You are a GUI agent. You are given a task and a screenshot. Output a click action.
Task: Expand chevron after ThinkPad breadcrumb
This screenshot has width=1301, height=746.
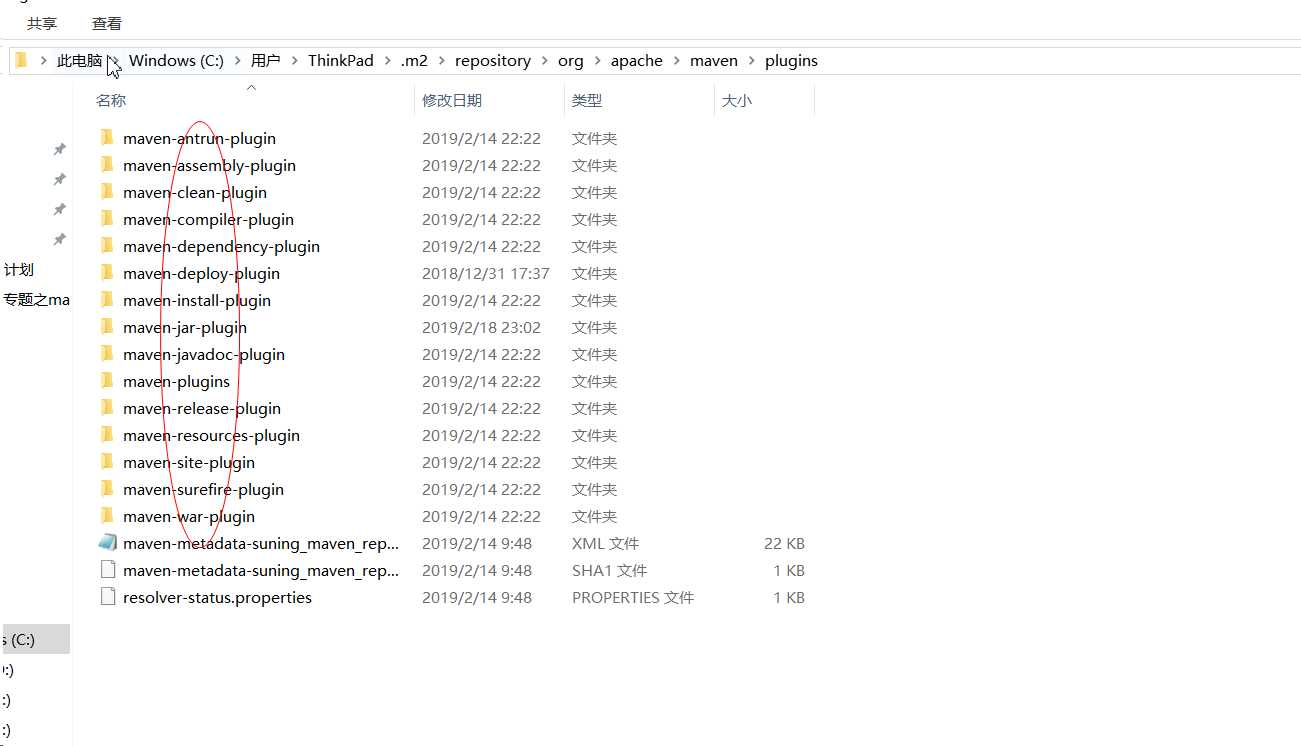(x=387, y=61)
